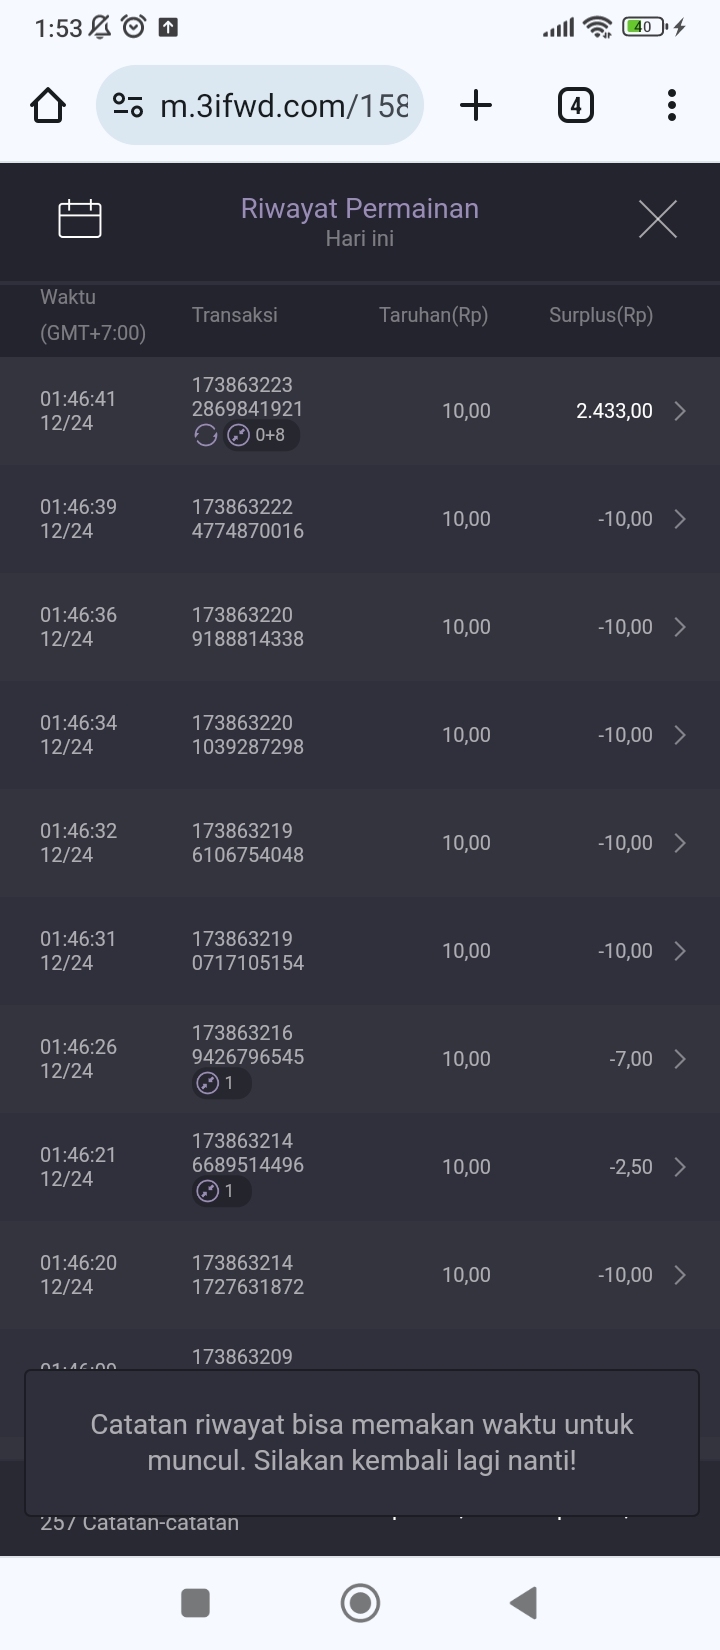Open the calendar date picker icon
Image resolution: width=720 pixels, height=1650 pixels.
pyautogui.click(x=80, y=219)
